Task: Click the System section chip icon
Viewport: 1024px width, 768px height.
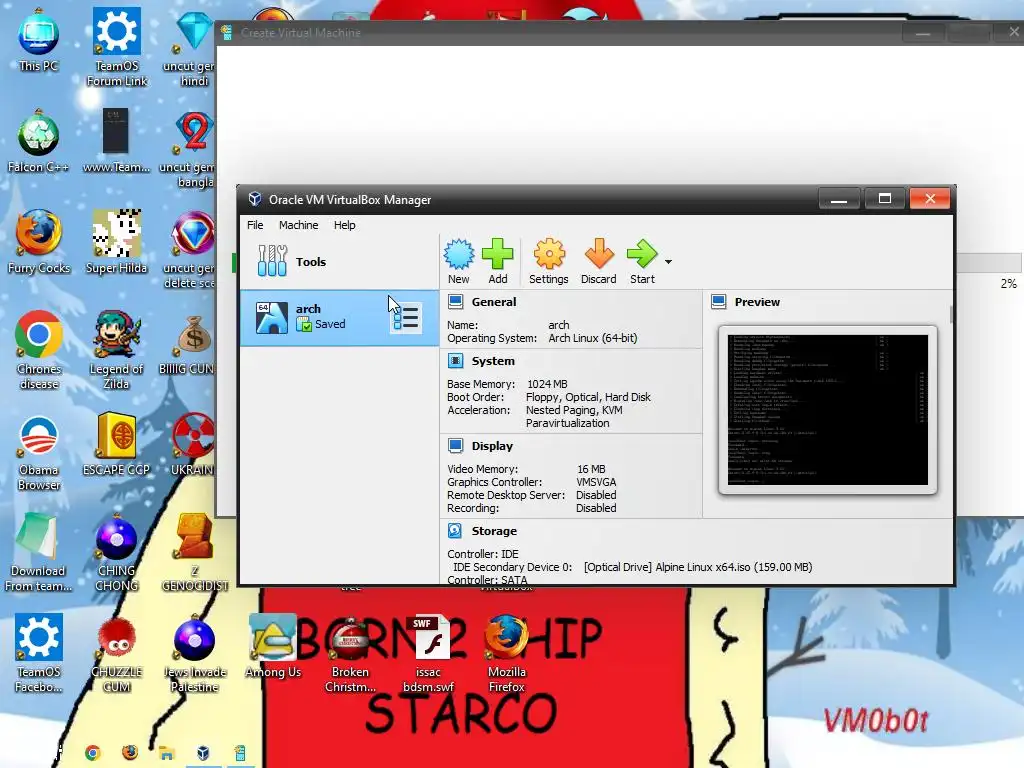Action: pos(455,360)
